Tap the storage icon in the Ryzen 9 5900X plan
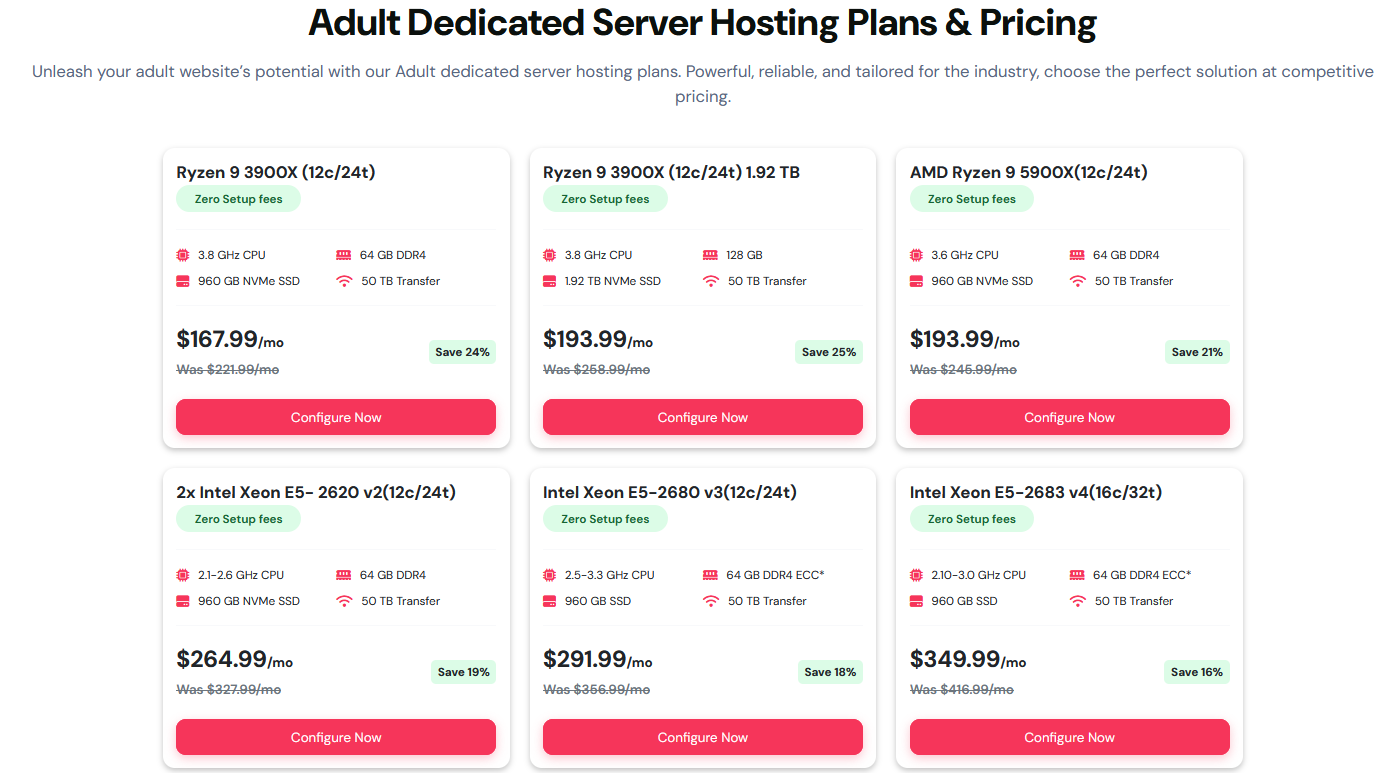 coord(917,281)
